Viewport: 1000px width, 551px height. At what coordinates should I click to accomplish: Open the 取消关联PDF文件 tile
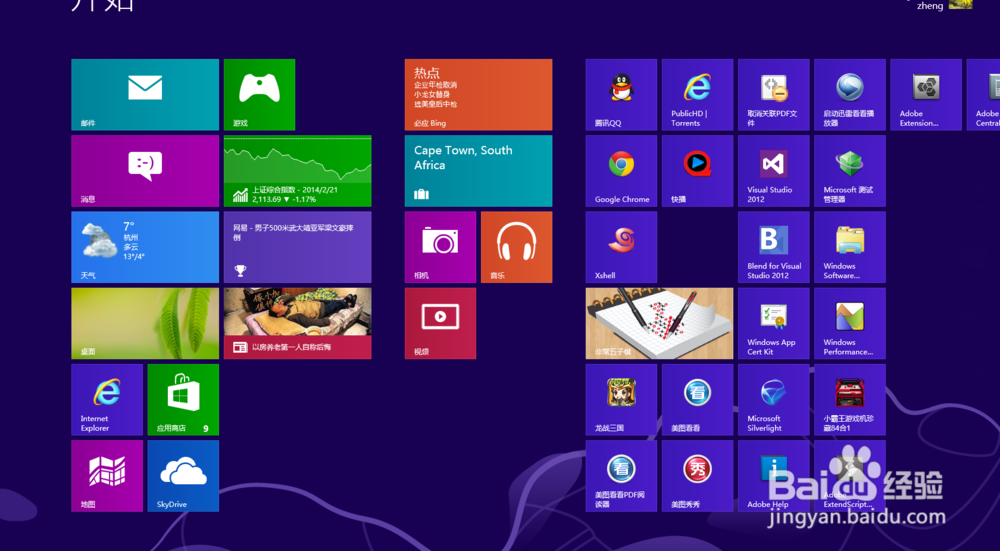pyautogui.click(x=774, y=94)
